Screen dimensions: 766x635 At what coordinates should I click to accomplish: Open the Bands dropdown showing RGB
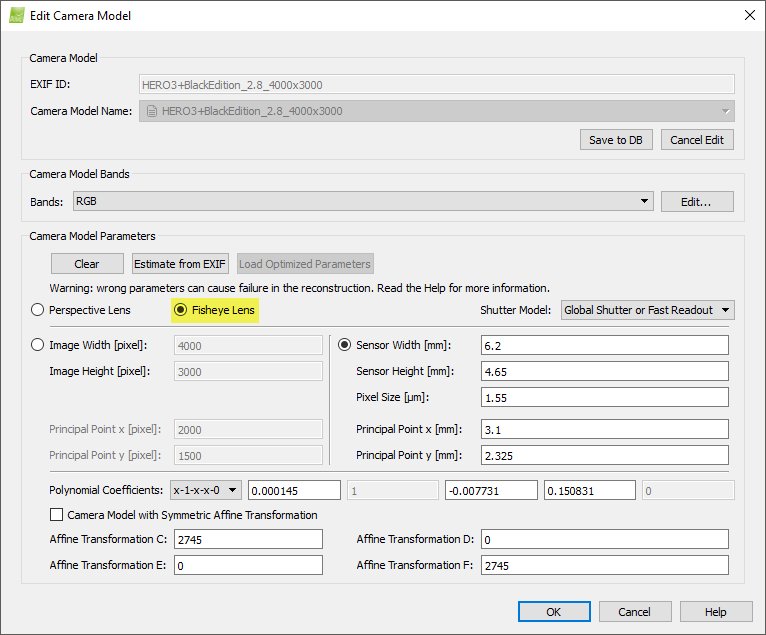point(362,202)
